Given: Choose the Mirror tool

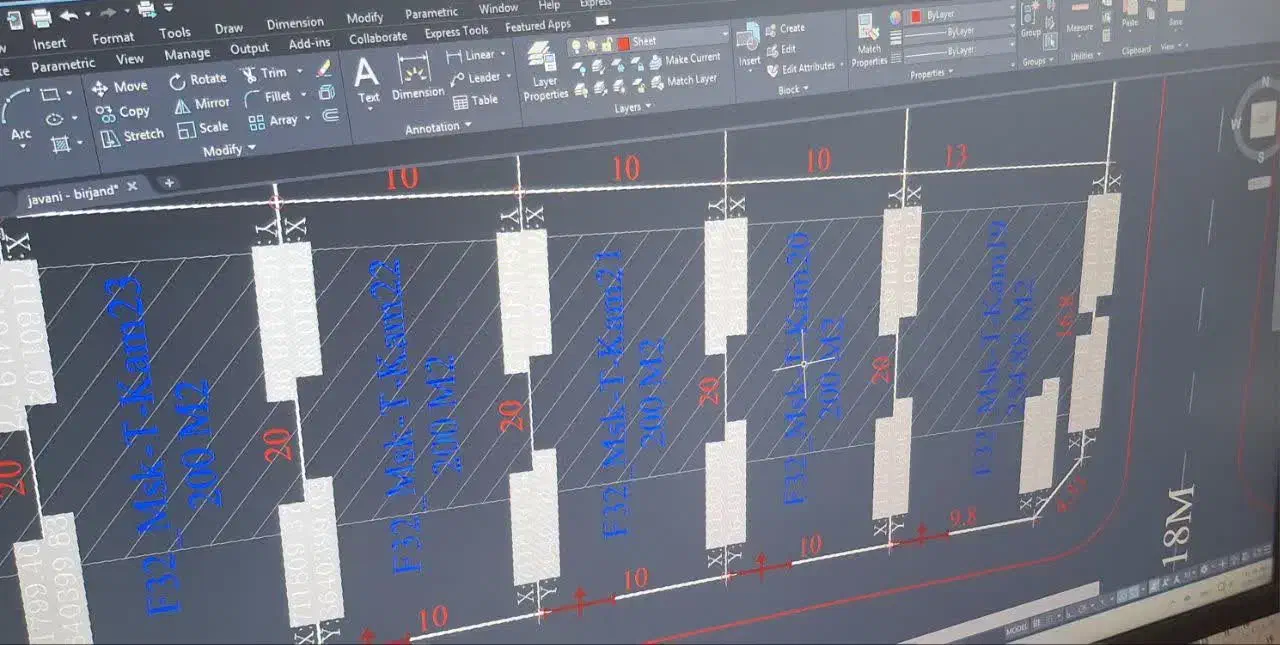Looking at the screenshot, I should coord(201,104).
